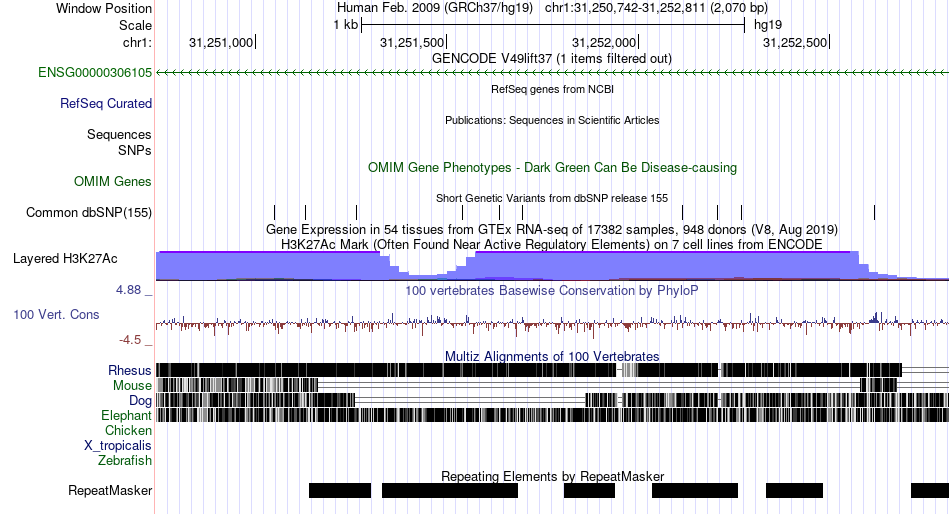Click the GTEx Gene Expression track title
This screenshot has height=514, width=950.
[552, 230]
